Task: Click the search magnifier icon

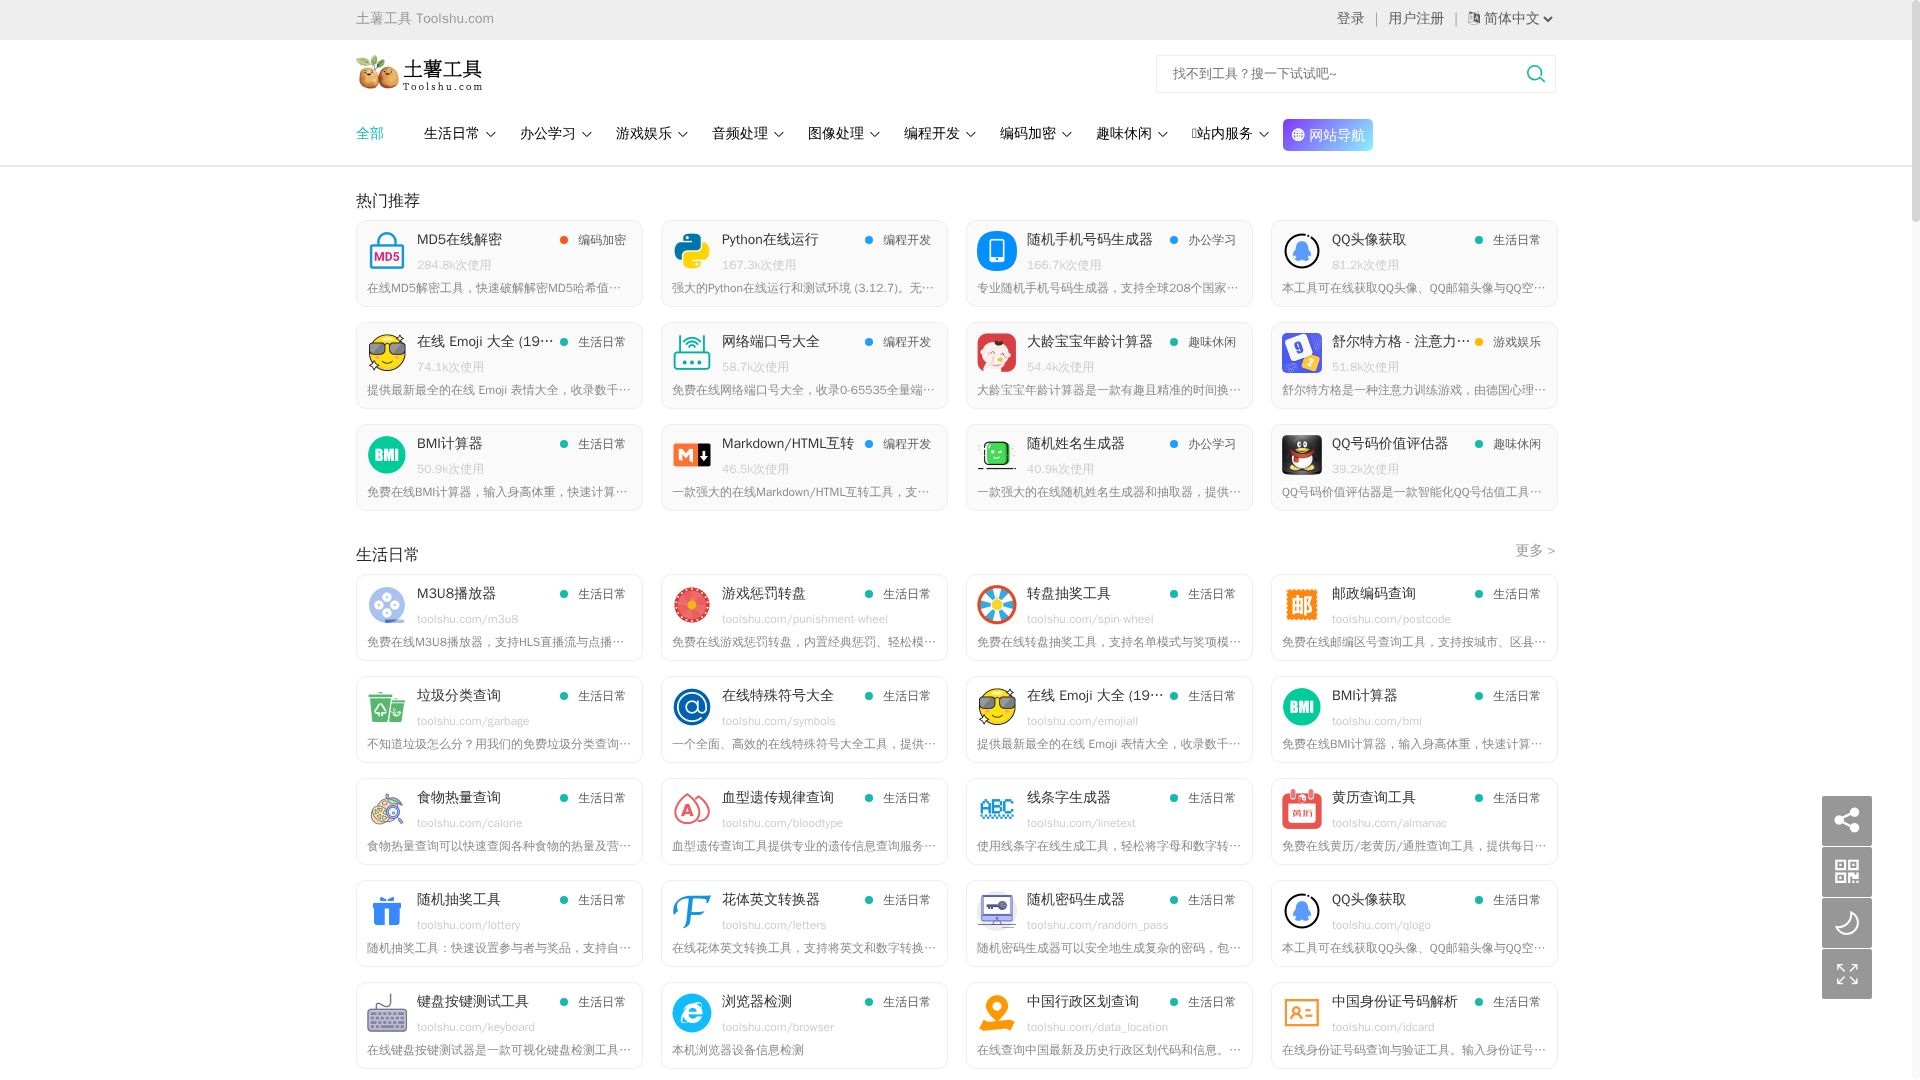Action: (x=1535, y=74)
